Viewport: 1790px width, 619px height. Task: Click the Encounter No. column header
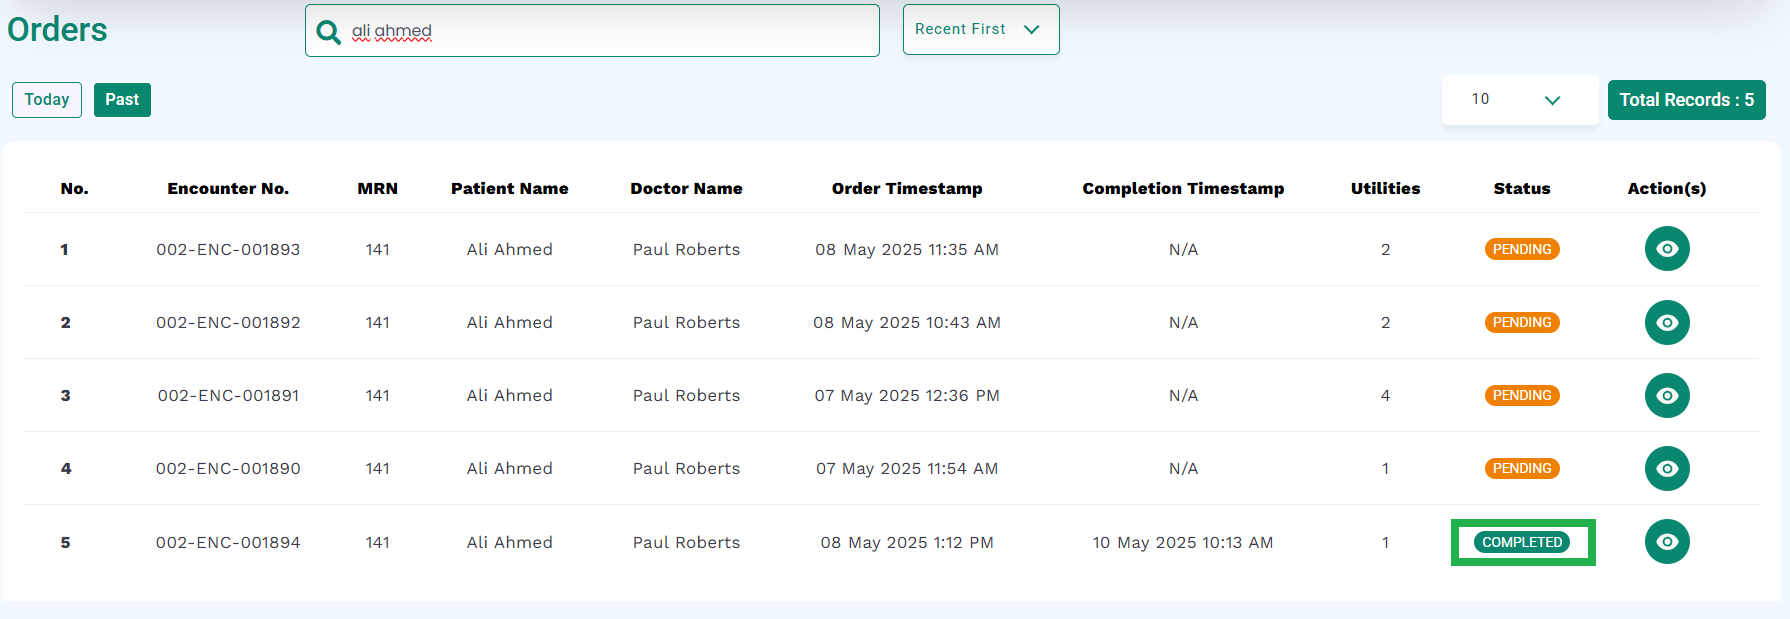228,188
